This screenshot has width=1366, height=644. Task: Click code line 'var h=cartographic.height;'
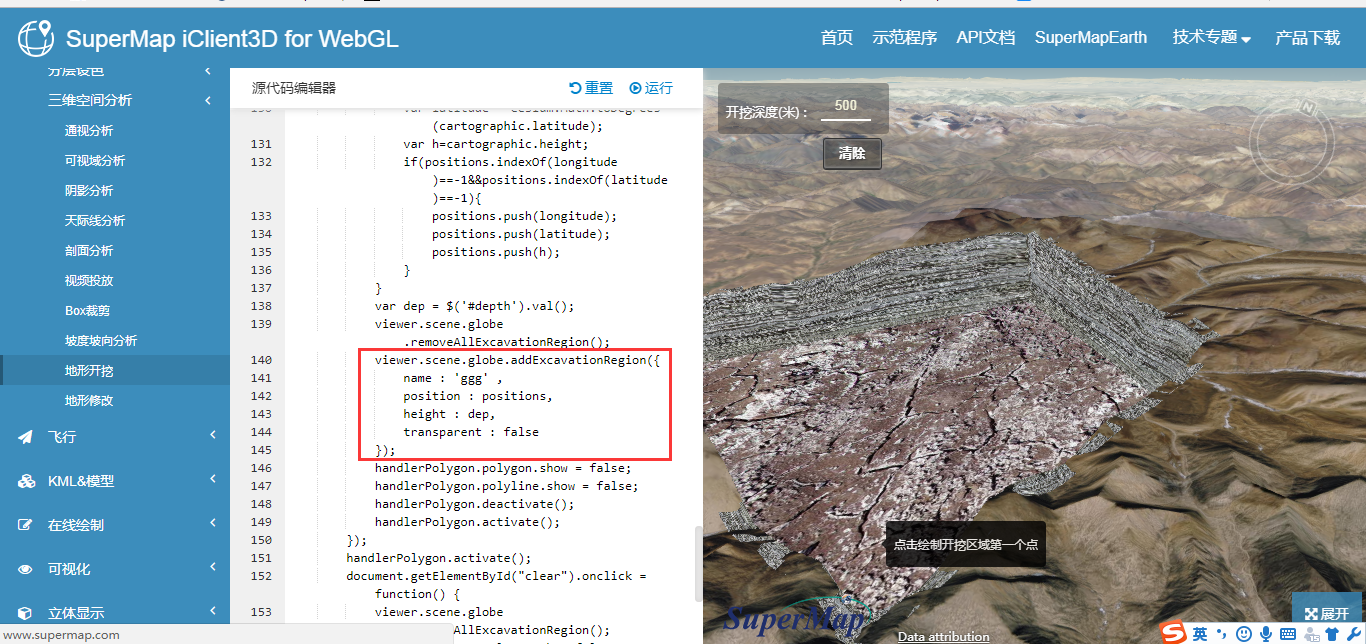pos(496,144)
